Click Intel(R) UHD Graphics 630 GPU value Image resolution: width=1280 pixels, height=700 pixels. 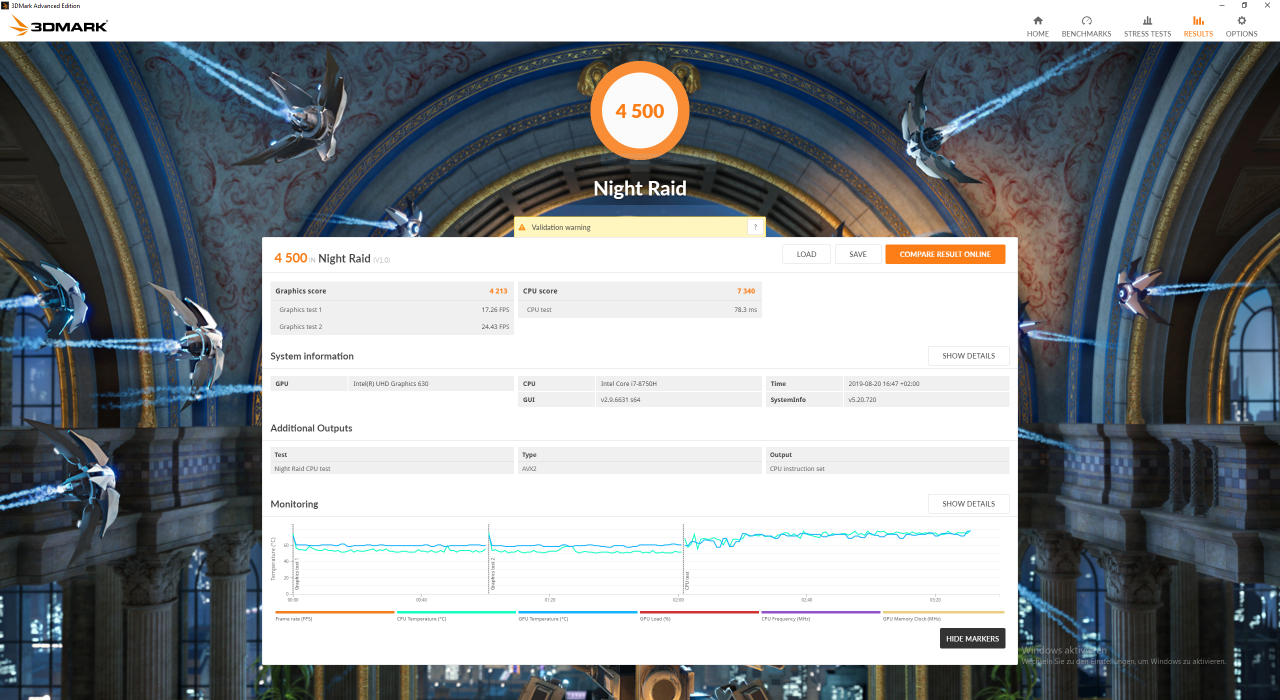(x=390, y=383)
